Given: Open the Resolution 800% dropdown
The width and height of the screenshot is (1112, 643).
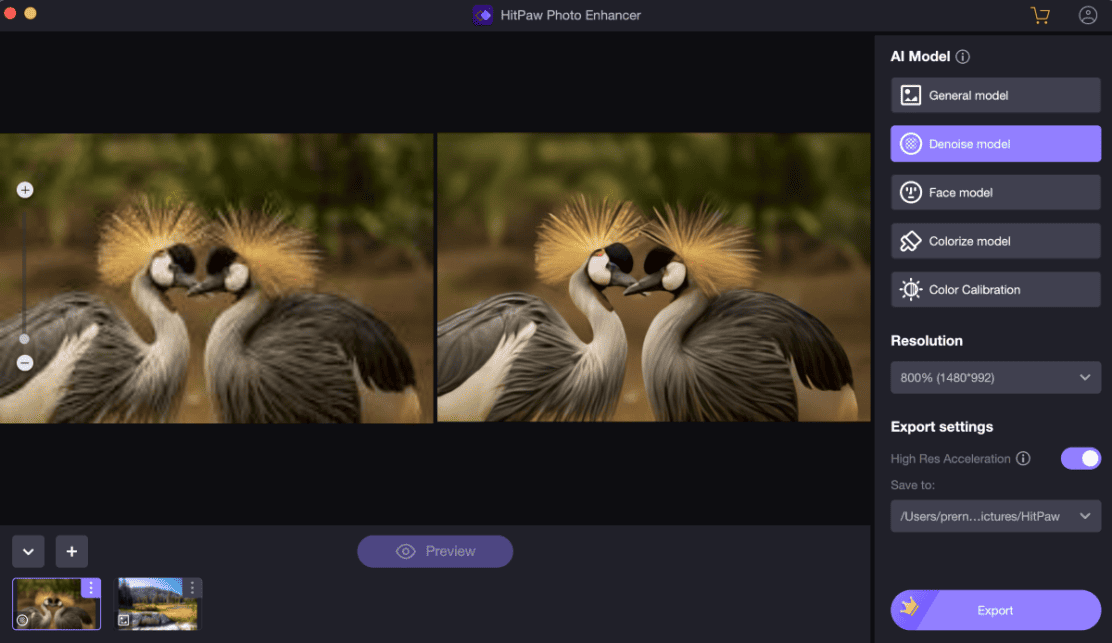Looking at the screenshot, I should tap(995, 377).
